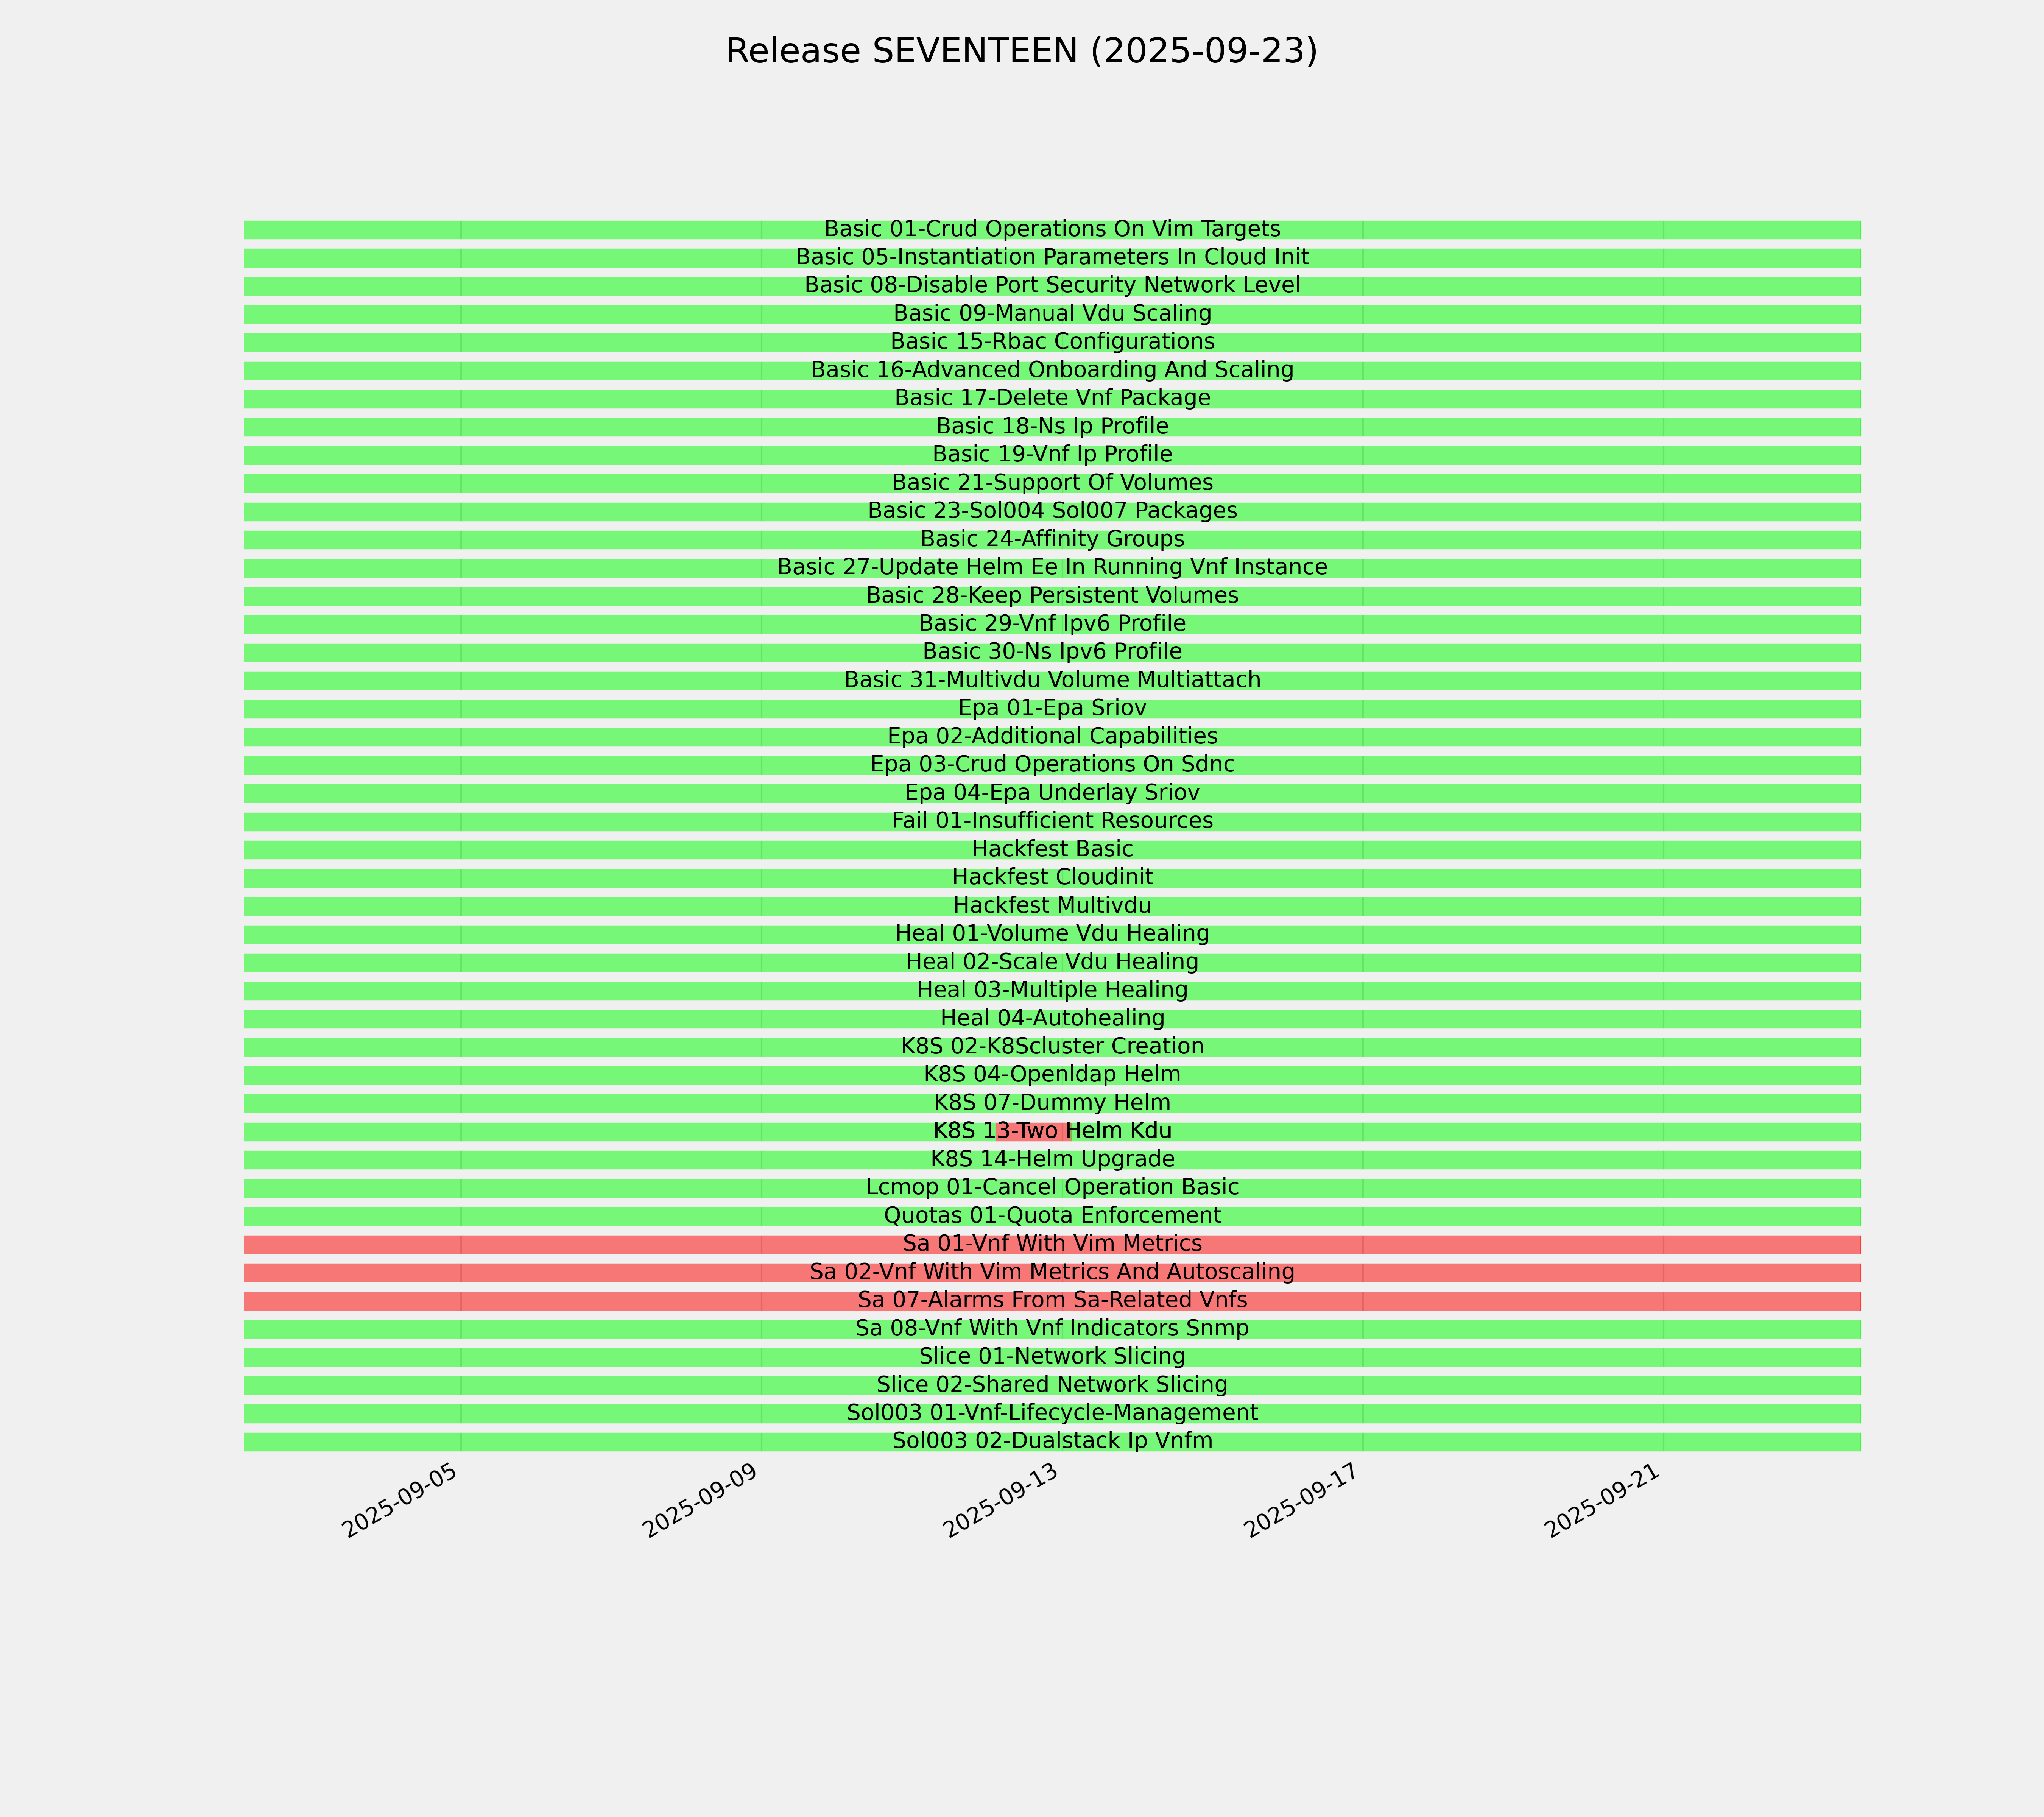Viewport: 2044px width, 1817px height.
Task: Select the Slice 01-Network Slicing bar
Action: pyautogui.click(x=1052, y=1357)
